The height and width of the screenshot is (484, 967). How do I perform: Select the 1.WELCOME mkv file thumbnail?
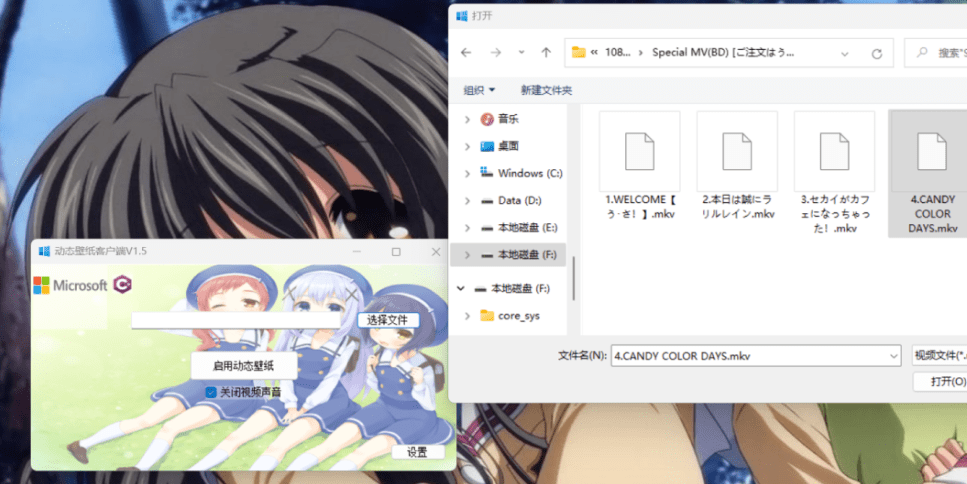coord(639,165)
